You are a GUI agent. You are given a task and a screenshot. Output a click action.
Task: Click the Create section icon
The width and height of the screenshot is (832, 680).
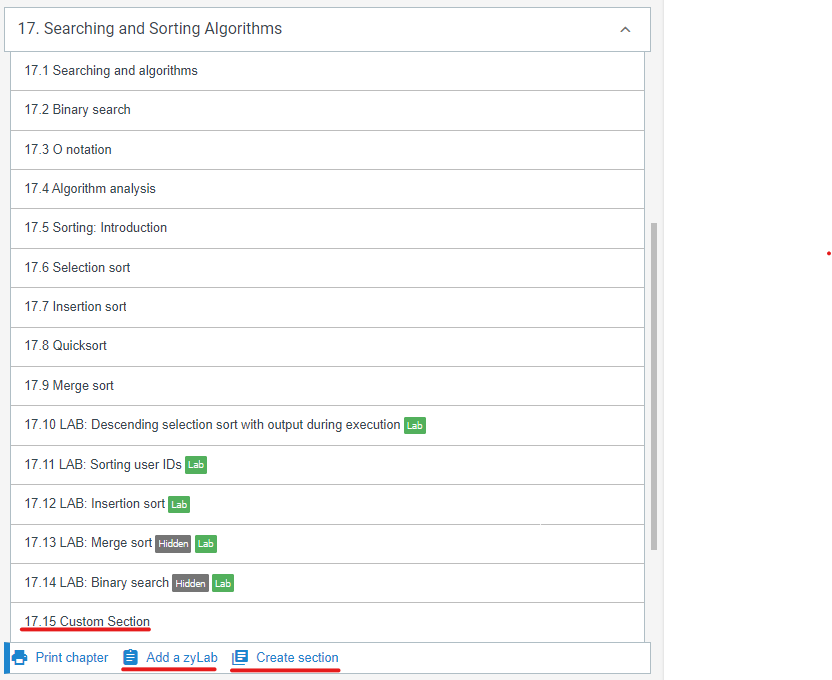240,657
